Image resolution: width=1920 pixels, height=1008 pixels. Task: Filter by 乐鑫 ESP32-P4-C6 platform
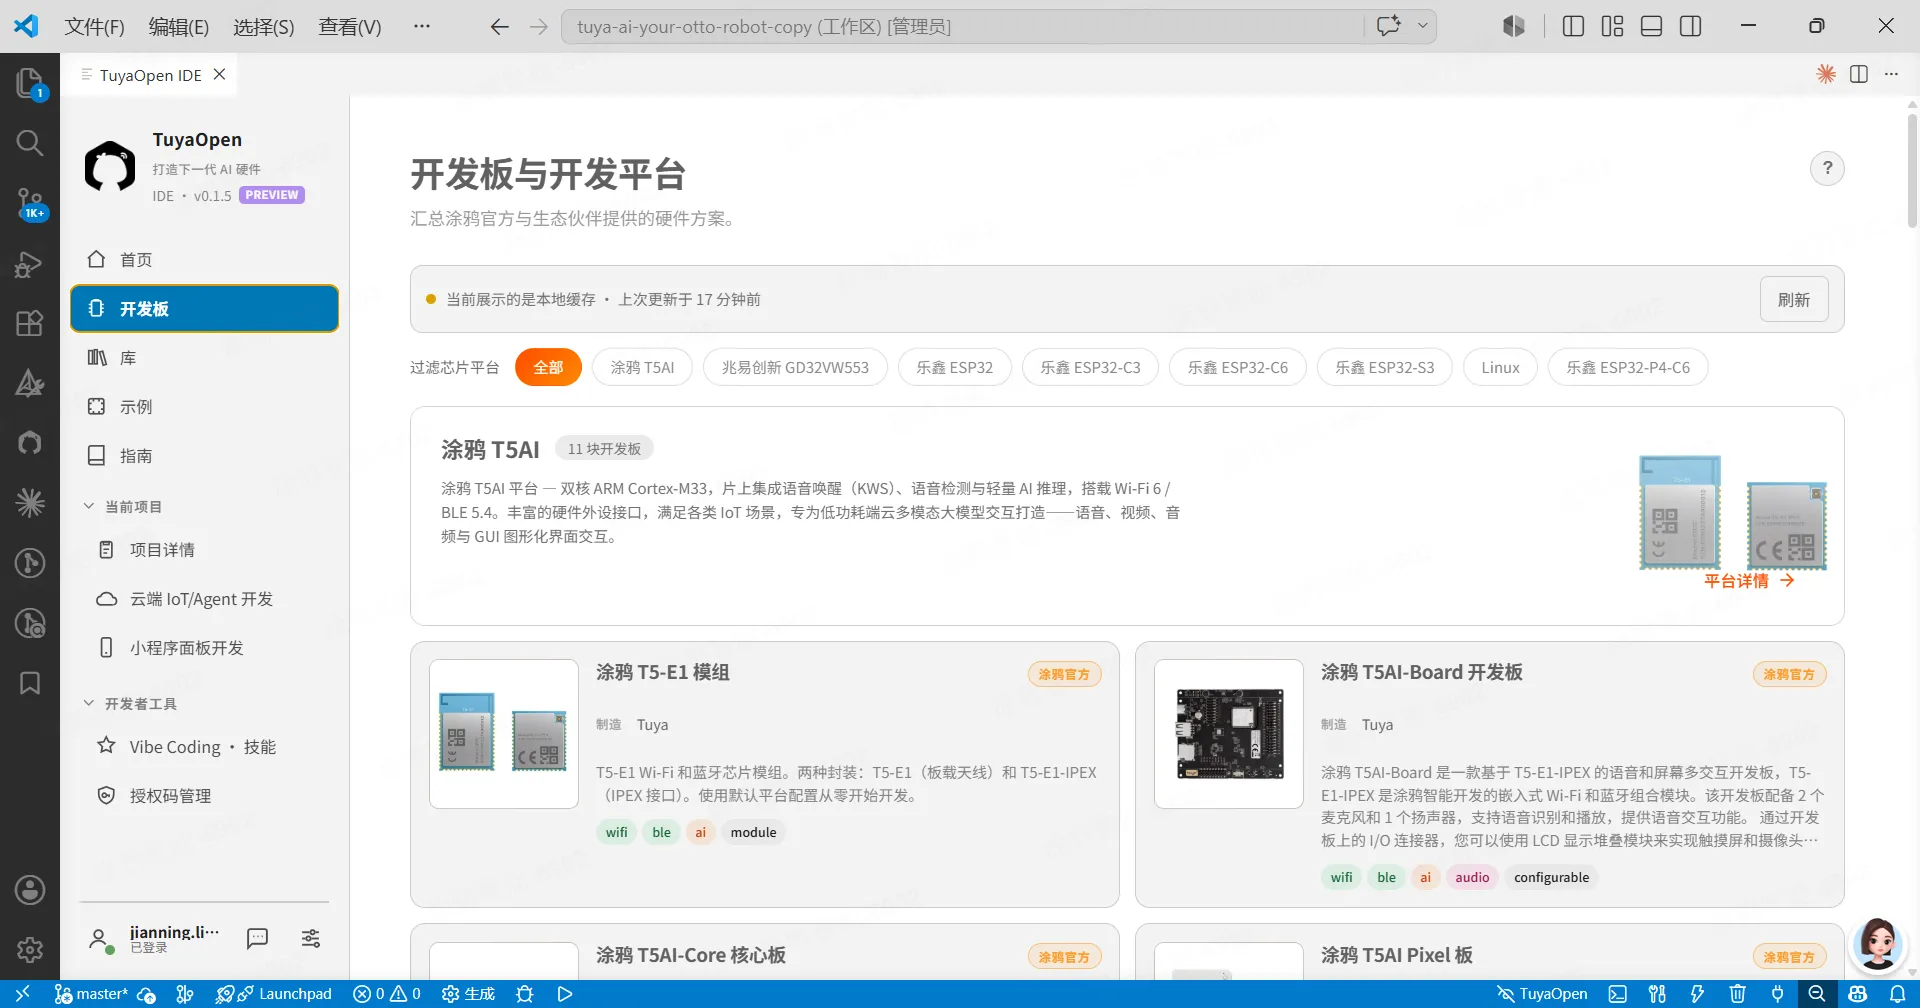tap(1628, 367)
